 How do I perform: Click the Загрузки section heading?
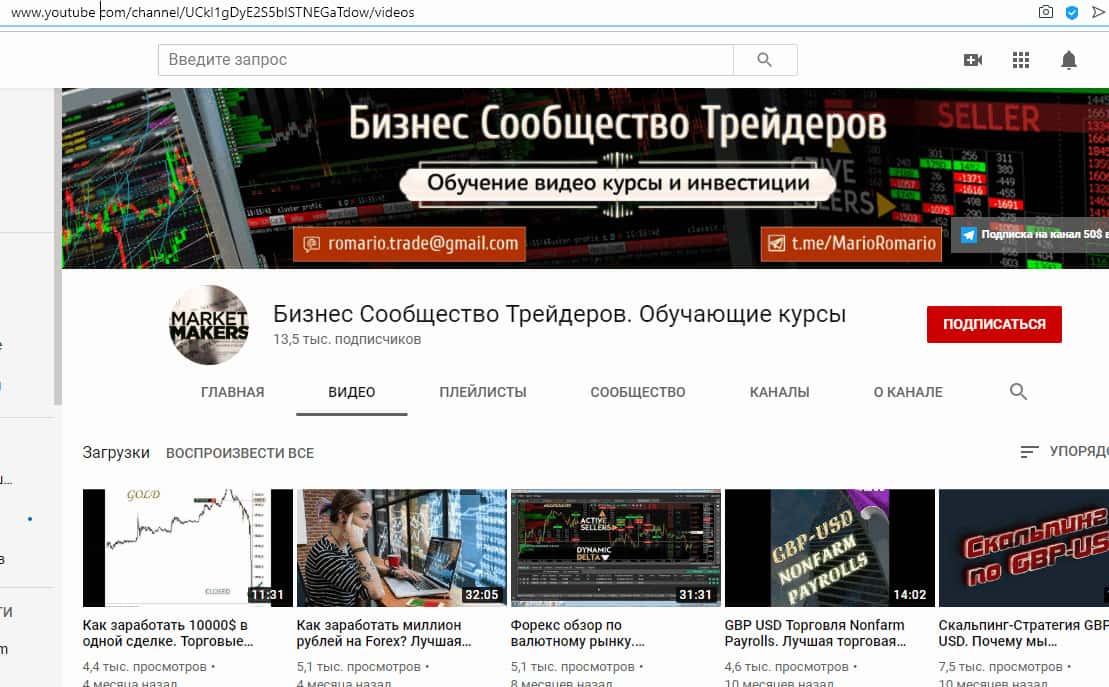(116, 452)
